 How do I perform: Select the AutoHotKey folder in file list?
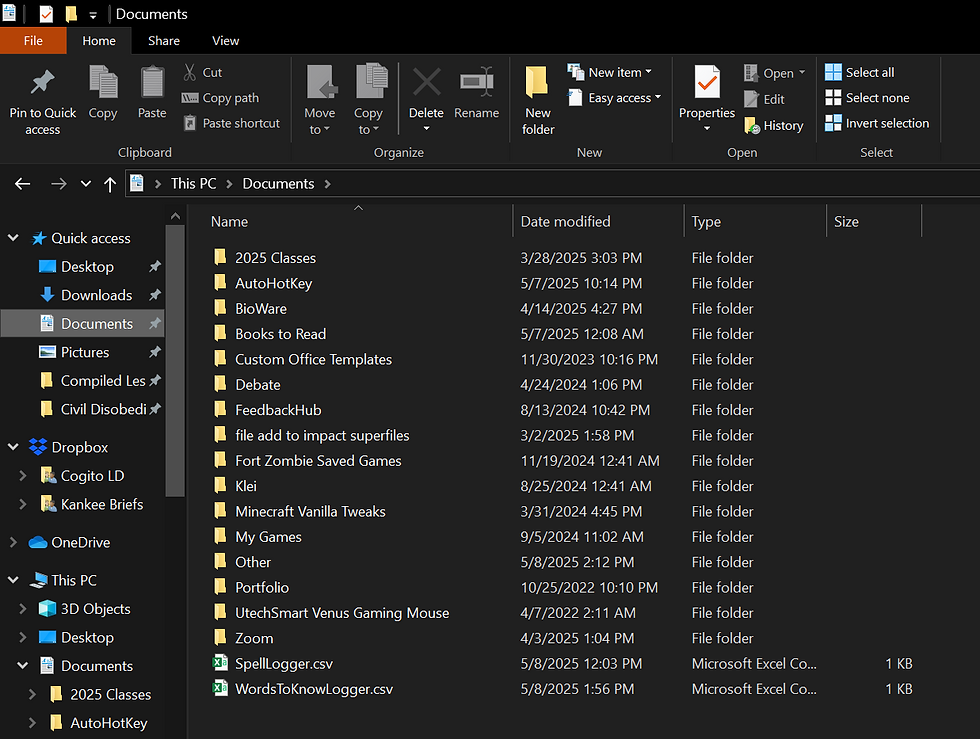point(273,283)
